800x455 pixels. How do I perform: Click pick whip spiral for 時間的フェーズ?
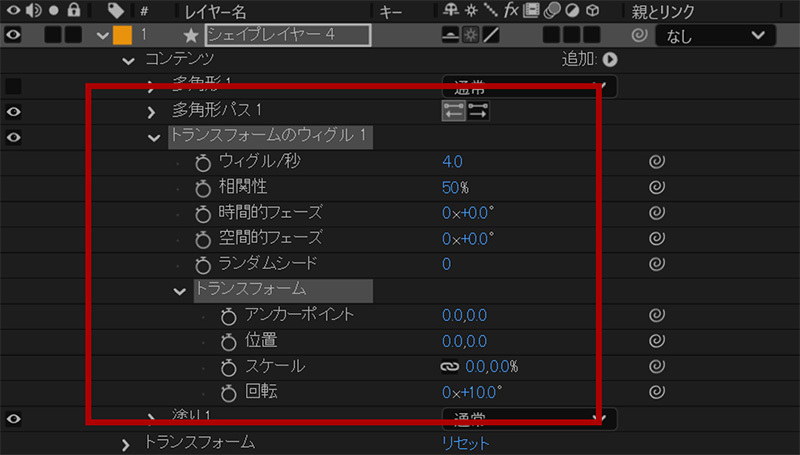click(x=657, y=213)
